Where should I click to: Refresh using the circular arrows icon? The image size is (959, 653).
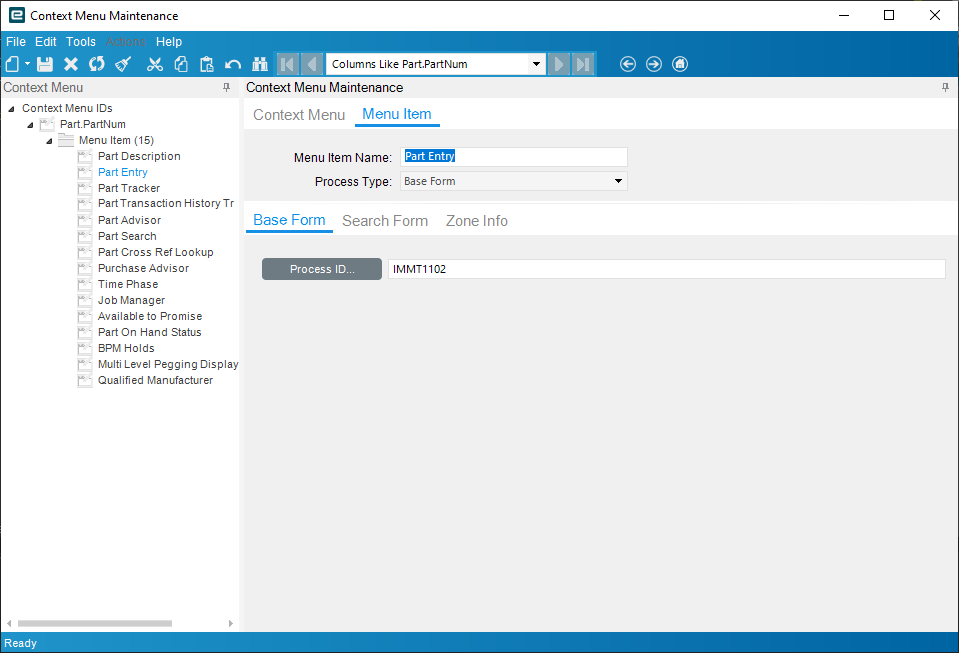pos(97,64)
